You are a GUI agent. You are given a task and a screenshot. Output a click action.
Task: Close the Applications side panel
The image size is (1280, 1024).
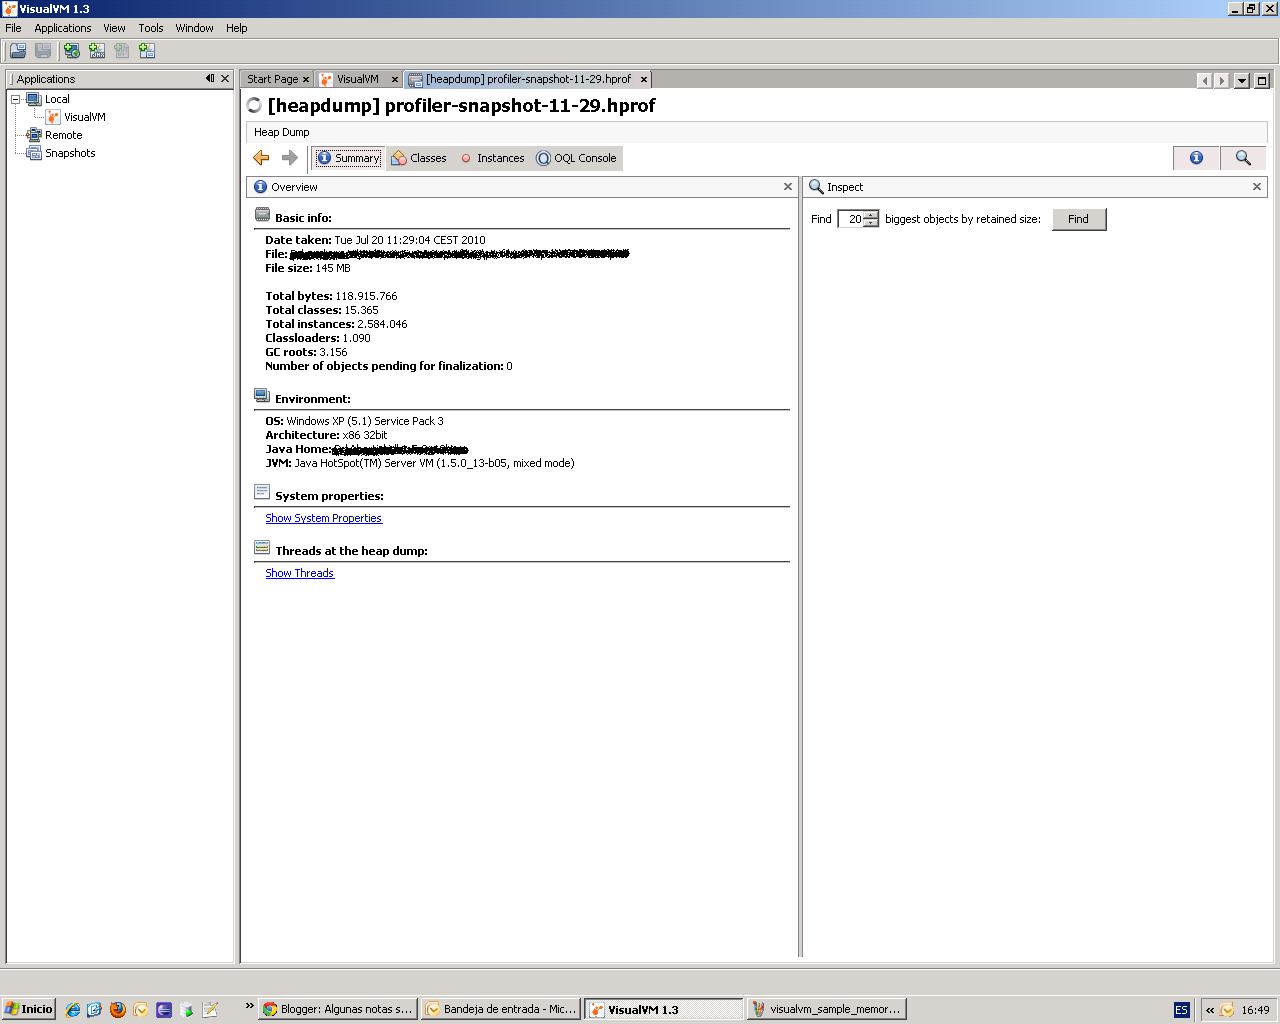(x=225, y=78)
